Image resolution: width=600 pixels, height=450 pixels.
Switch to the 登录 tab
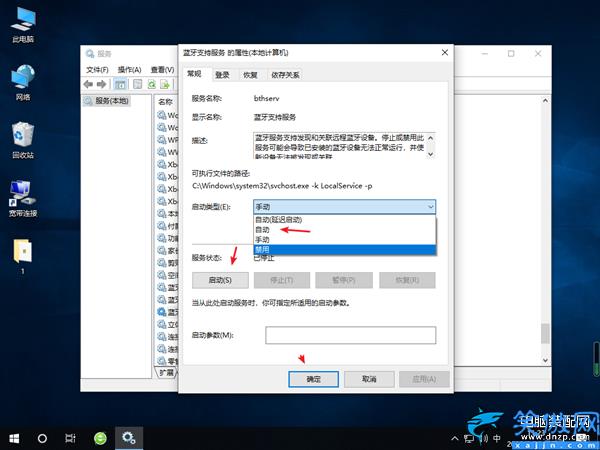(222, 75)
